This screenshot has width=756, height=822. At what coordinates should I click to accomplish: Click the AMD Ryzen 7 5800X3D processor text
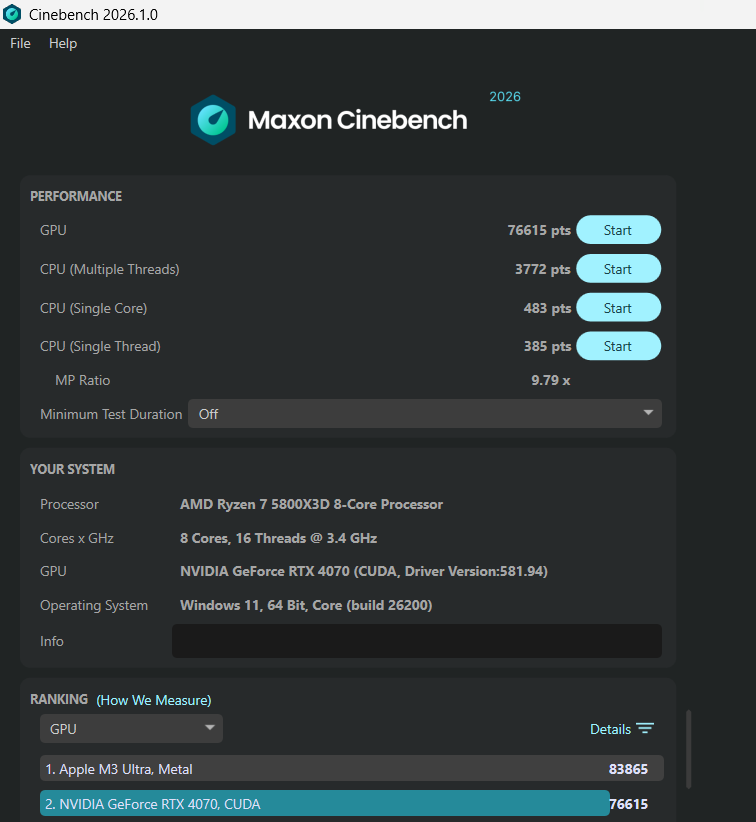point(311,504)
